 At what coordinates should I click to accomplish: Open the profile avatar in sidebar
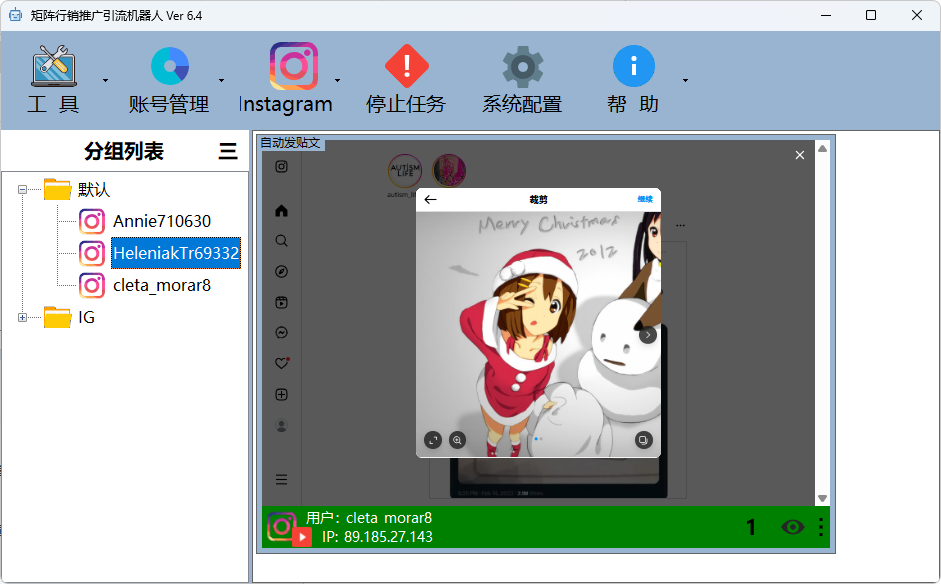pos(281,425)
